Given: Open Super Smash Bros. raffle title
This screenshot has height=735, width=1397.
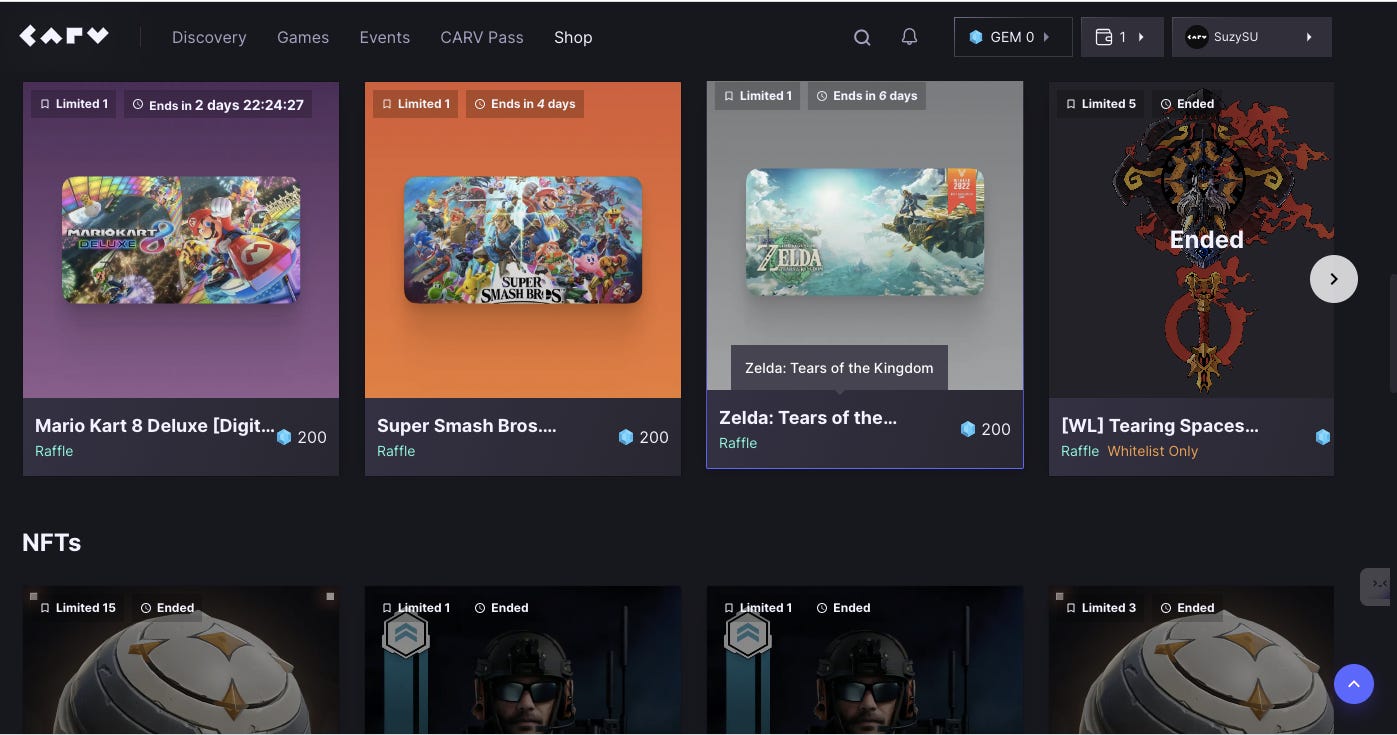Looking at the screenshot, I should click(x=467, y=425).
